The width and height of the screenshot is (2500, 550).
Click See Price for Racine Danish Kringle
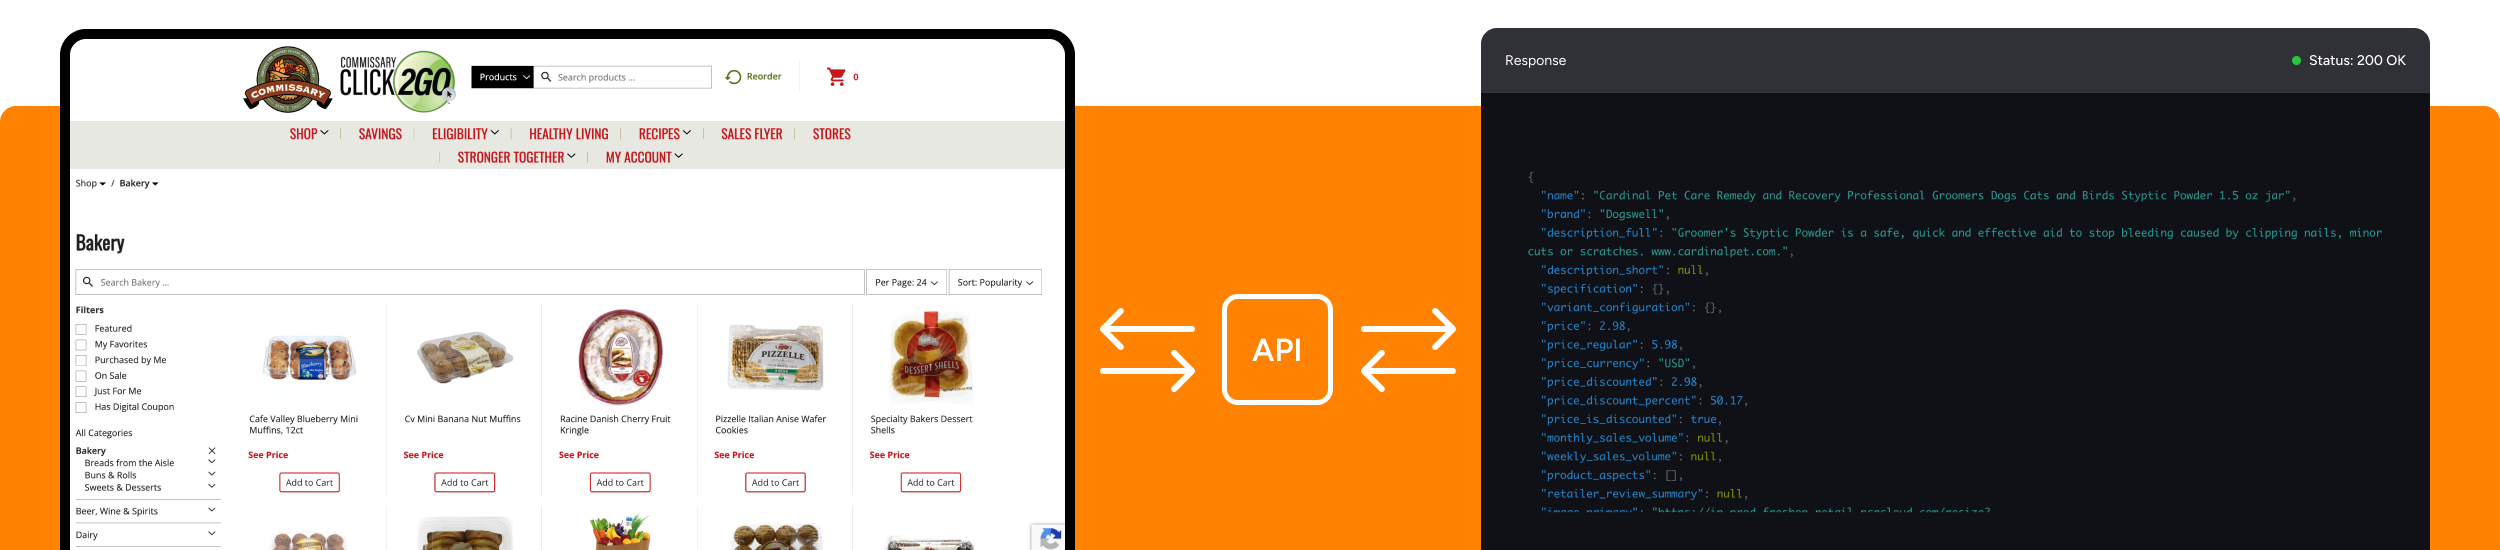point(579,455)
